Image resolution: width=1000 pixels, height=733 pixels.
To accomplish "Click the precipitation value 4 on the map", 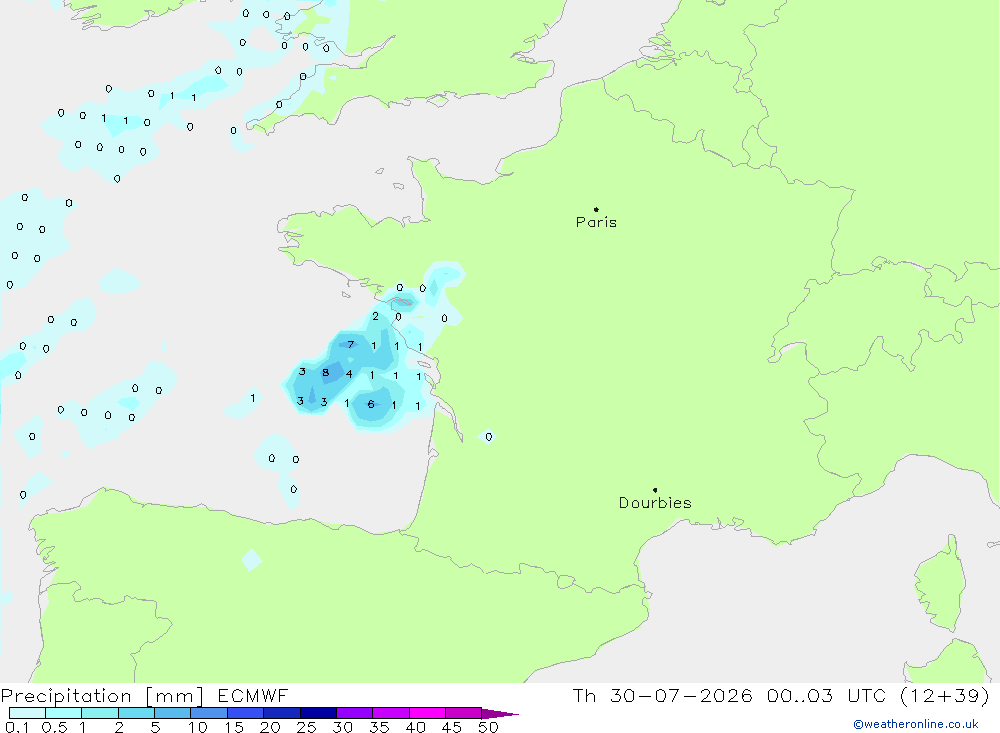I will (349, 374).
